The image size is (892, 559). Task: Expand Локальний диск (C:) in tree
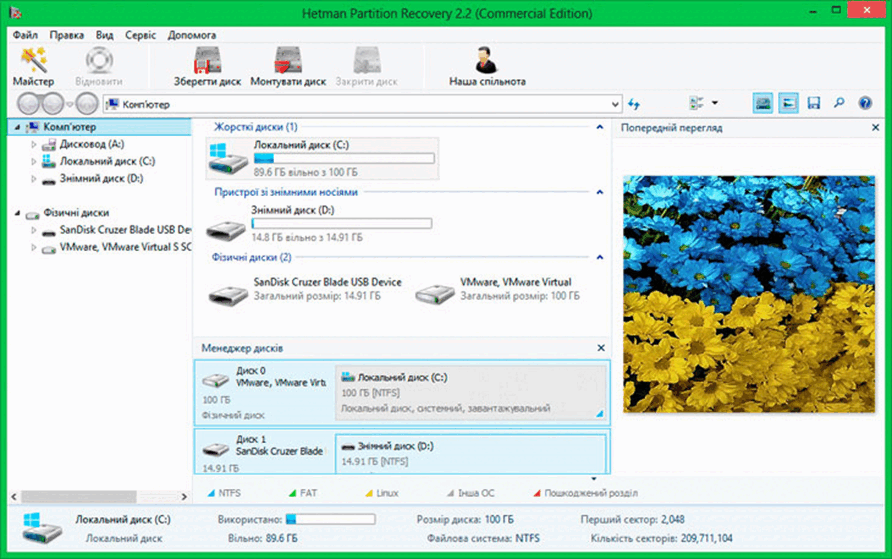(34, 162)
